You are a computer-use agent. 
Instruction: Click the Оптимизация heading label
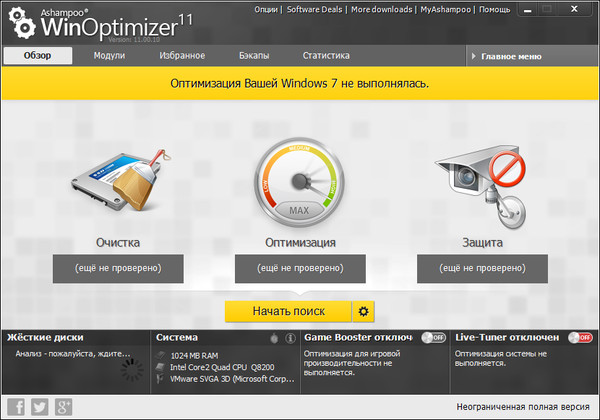300,243
